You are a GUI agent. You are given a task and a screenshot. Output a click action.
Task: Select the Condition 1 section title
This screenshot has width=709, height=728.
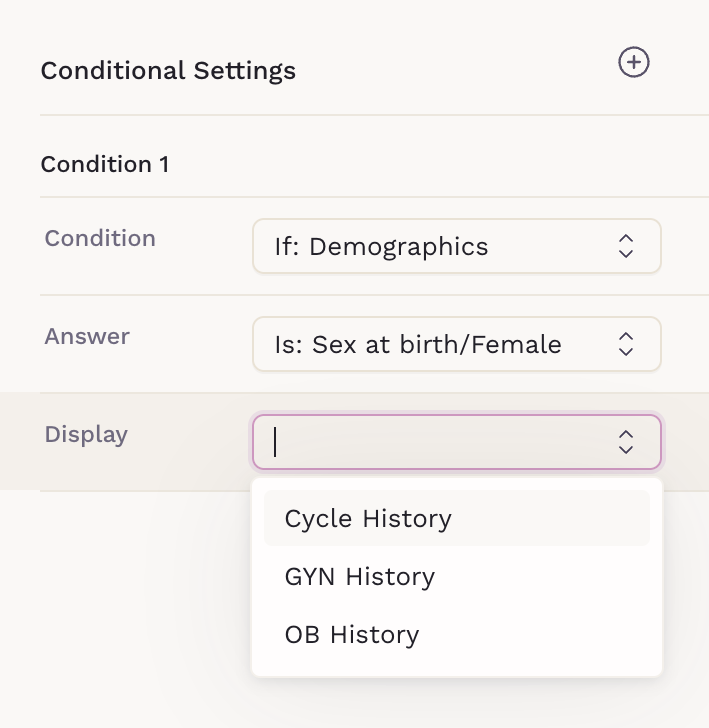105,164
